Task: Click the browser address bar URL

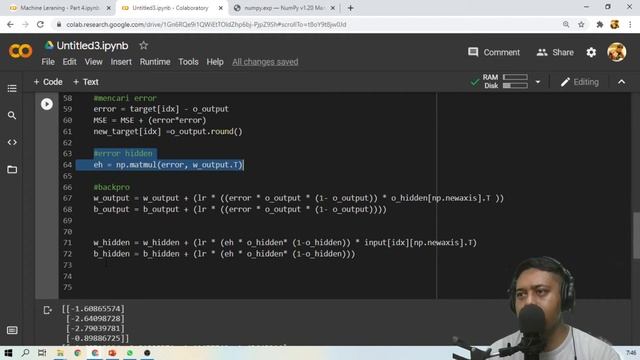Action: click(206, 24)
